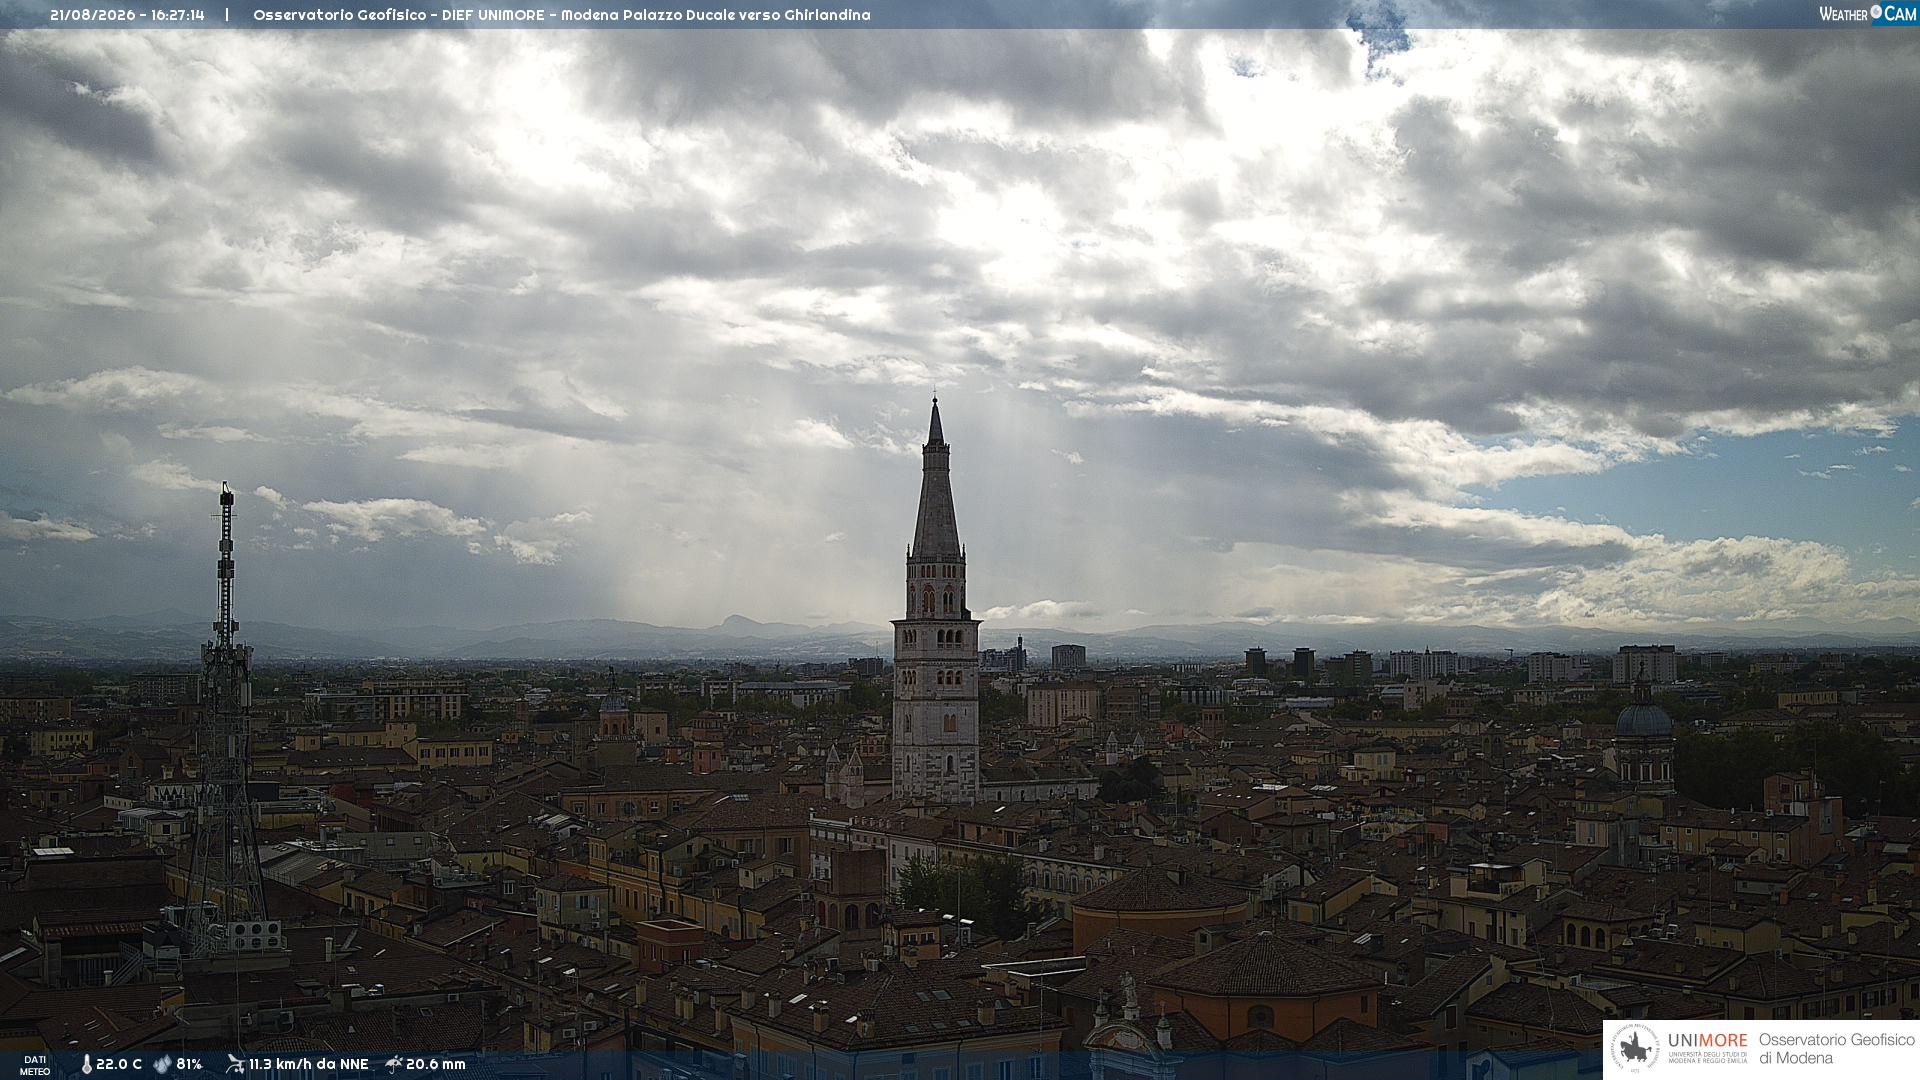This screenshot has width=1920, height=1080.
Task: Select the 22.0 C temperature reading
Action: [119, 1064]
